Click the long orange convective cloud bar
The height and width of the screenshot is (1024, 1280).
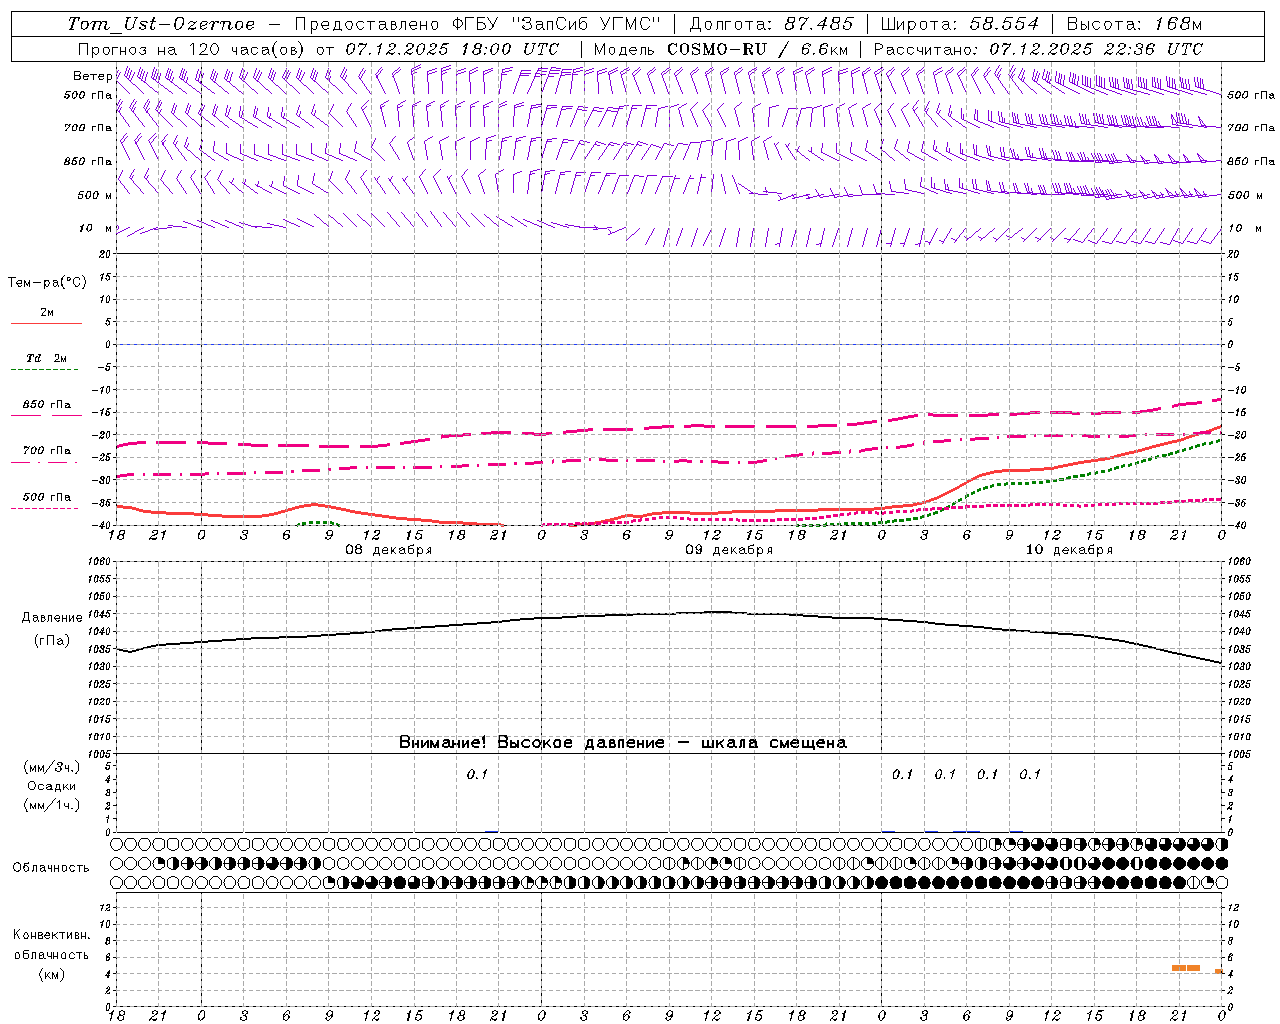1186,968
